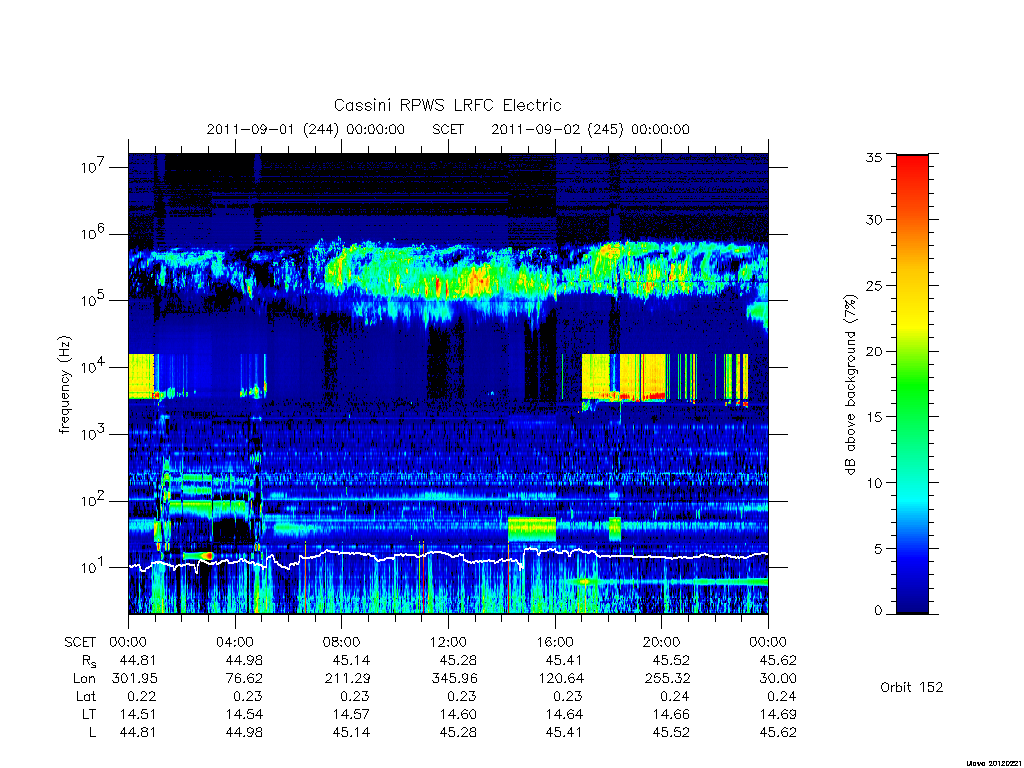Click the color bar tick label 5

click(x=878, y=549)
